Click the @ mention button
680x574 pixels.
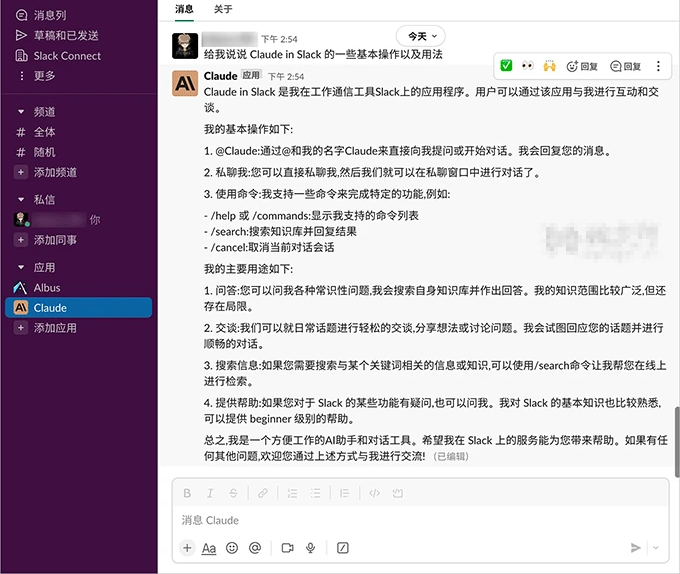coord(255,548)
